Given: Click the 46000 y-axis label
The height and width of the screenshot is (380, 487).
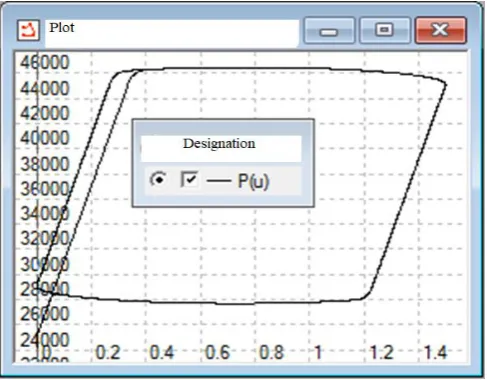Looking at the screenshot, I should (x=45, y=62).
